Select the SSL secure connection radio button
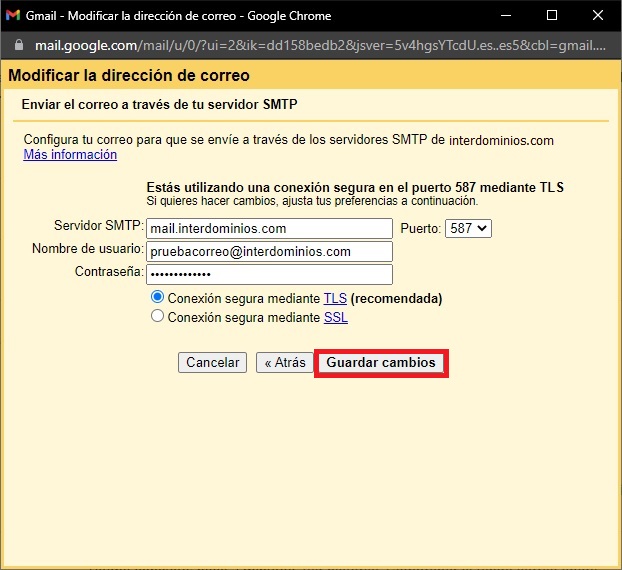 [x=157, y=316]
